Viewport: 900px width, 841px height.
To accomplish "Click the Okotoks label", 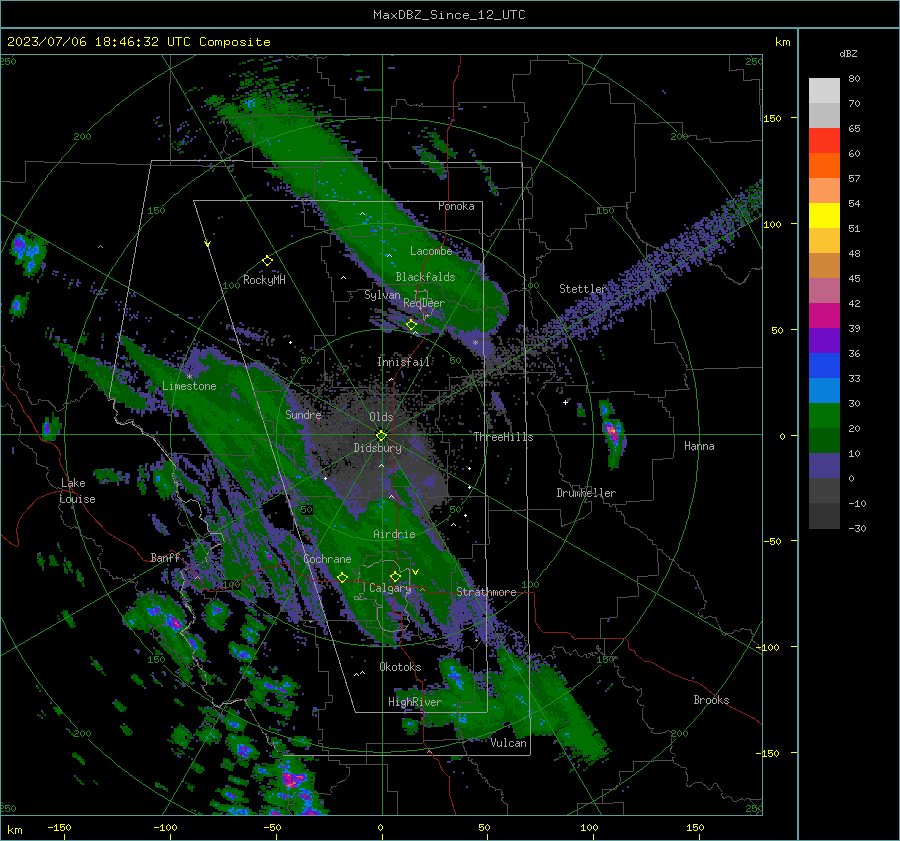I will [x=400, y=667].
